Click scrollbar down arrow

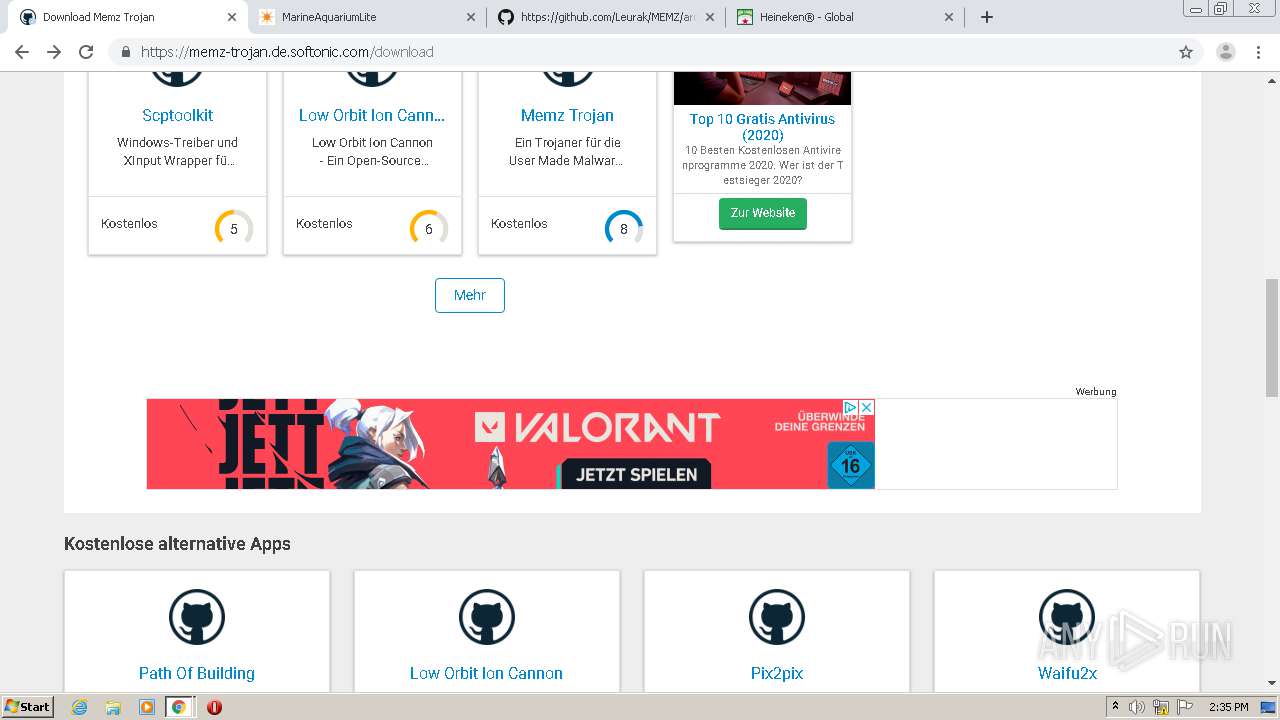(1272, 683)
